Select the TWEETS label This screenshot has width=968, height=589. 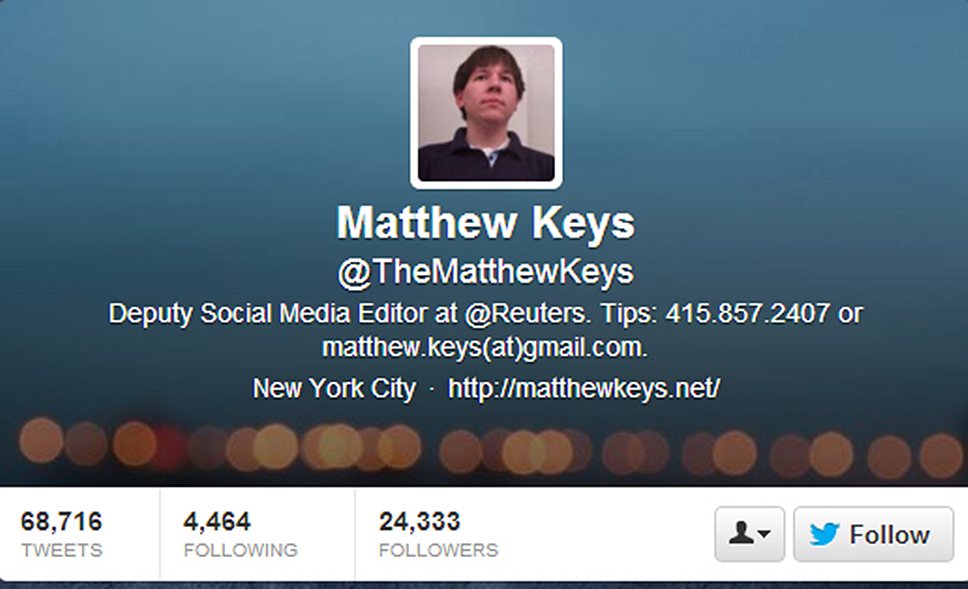point(62,550)
